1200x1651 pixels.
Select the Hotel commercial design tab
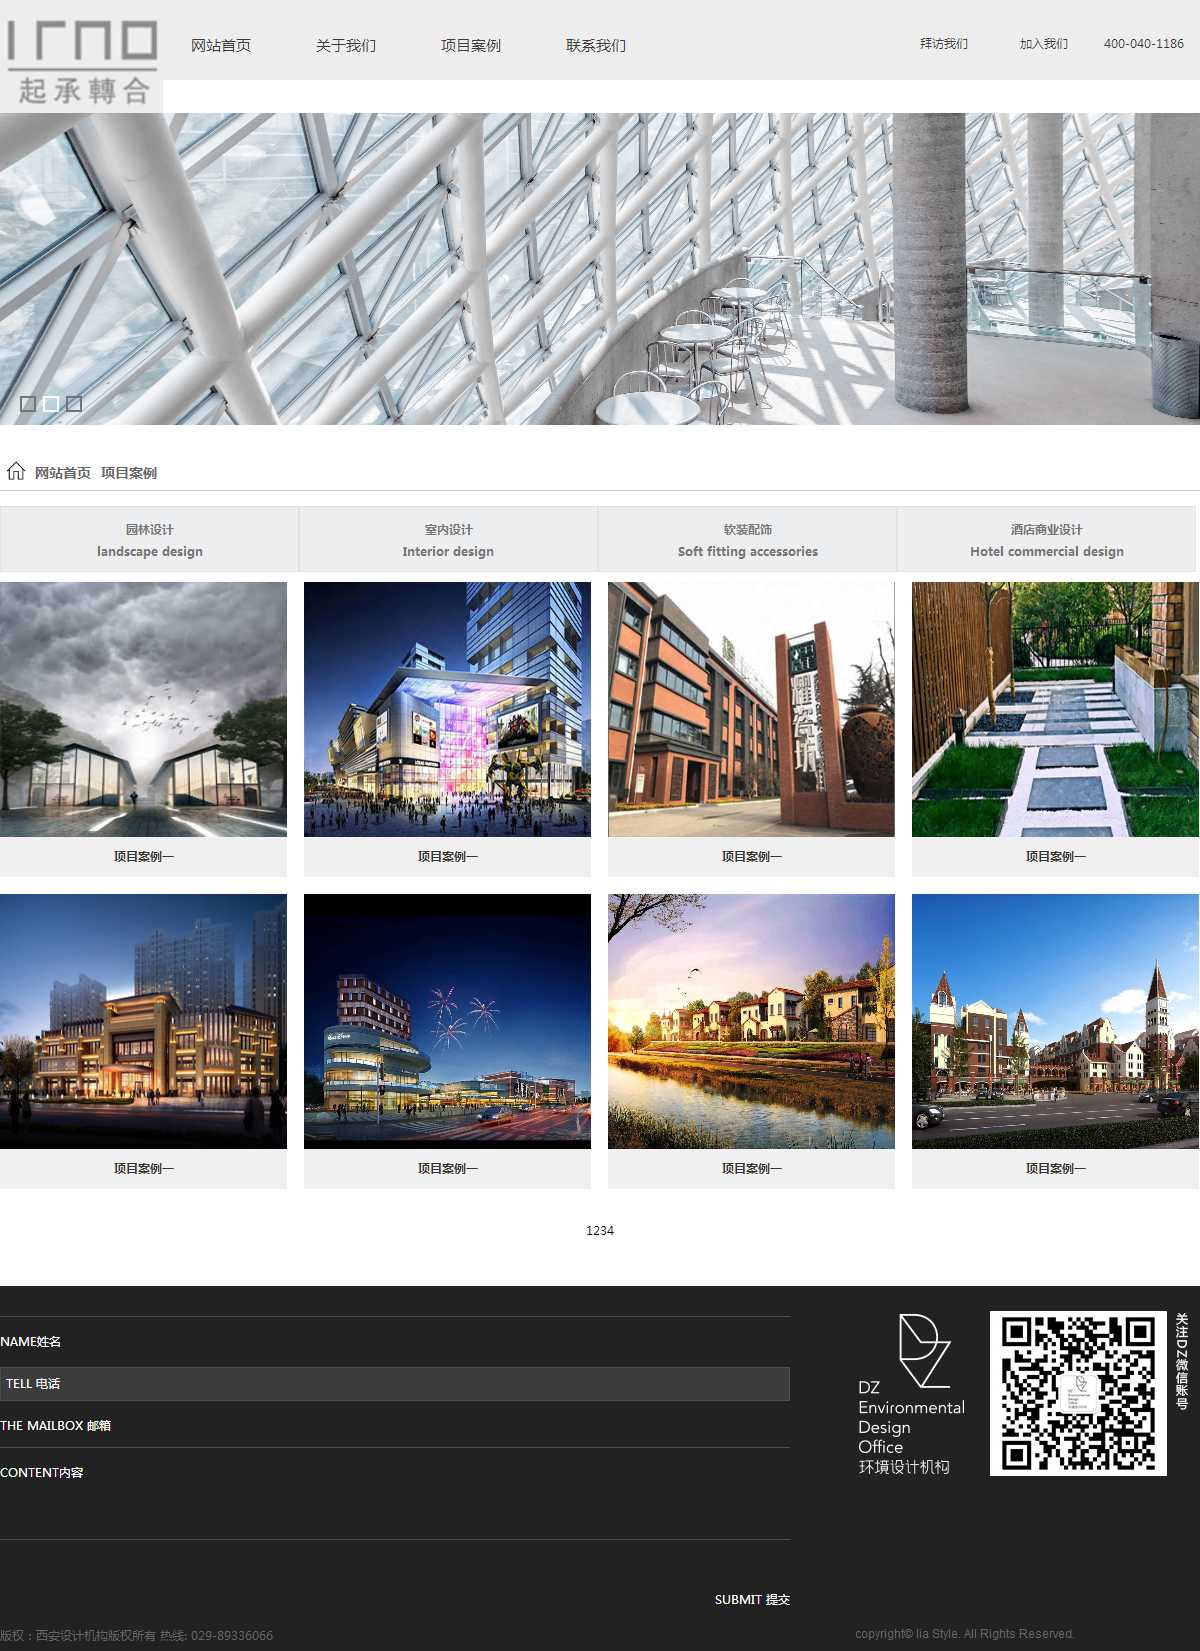tap(1046, 540)
